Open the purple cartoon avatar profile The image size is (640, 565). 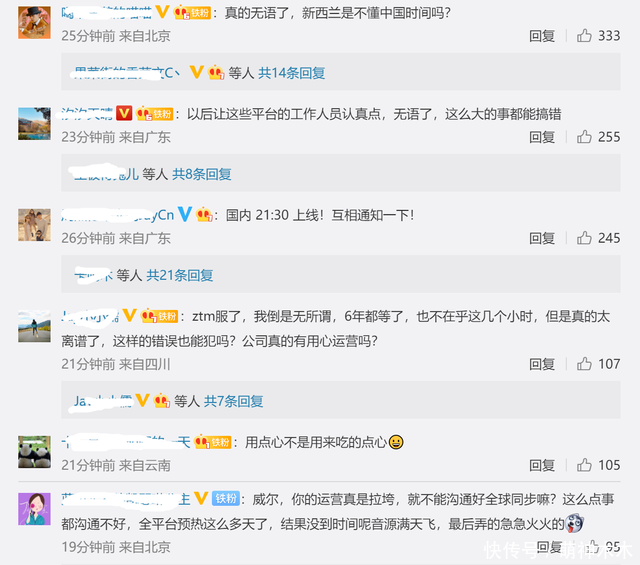click(x=34, y=509)
